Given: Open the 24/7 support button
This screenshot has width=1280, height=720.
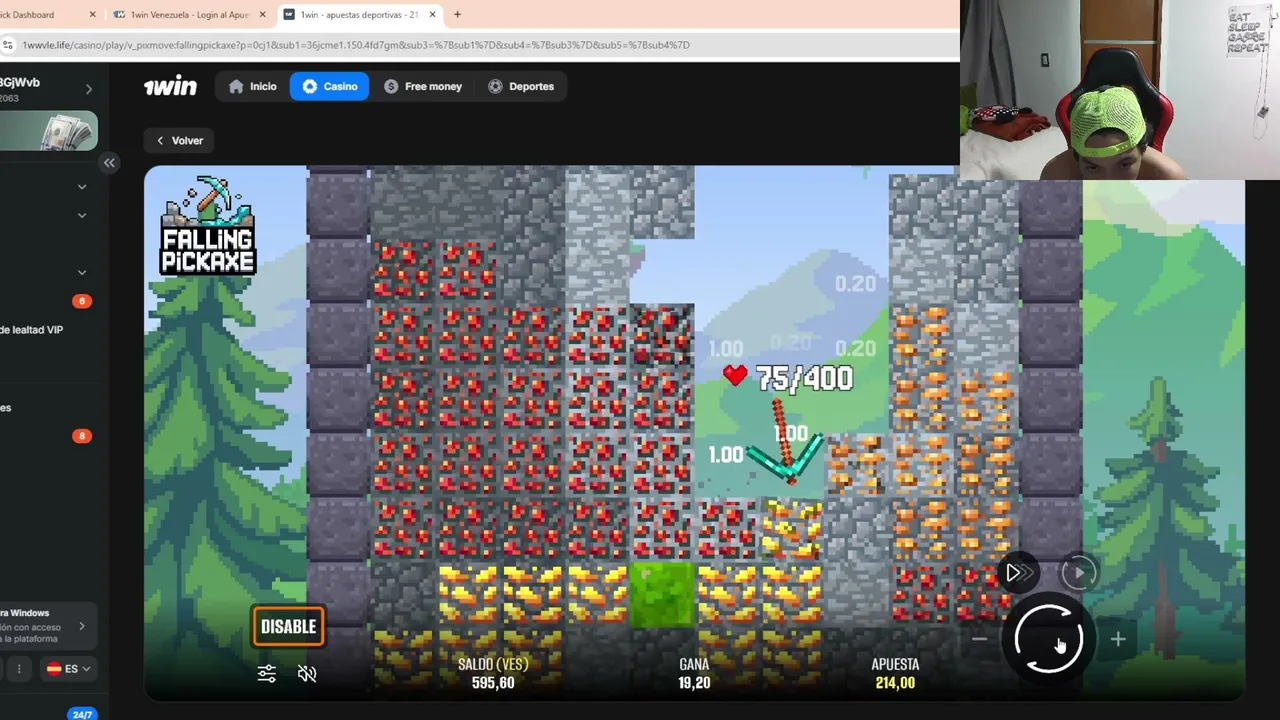Looking at the screenshot, I should coord(82,714).
